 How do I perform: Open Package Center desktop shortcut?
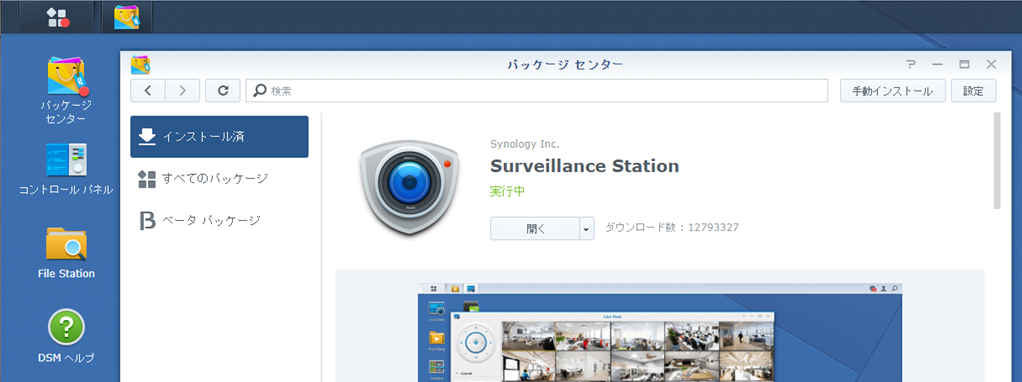click(66, 91)
